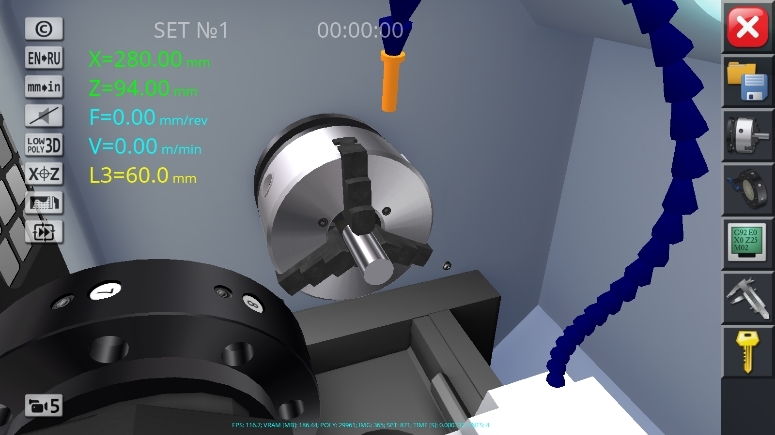Screen dimensions: 775x435
Task: Toggle Low Poly 3D rendering mode
Action: coord(44,144)
